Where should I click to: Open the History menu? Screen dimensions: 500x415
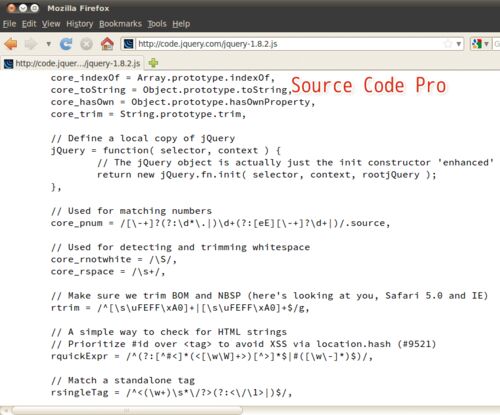80,24
